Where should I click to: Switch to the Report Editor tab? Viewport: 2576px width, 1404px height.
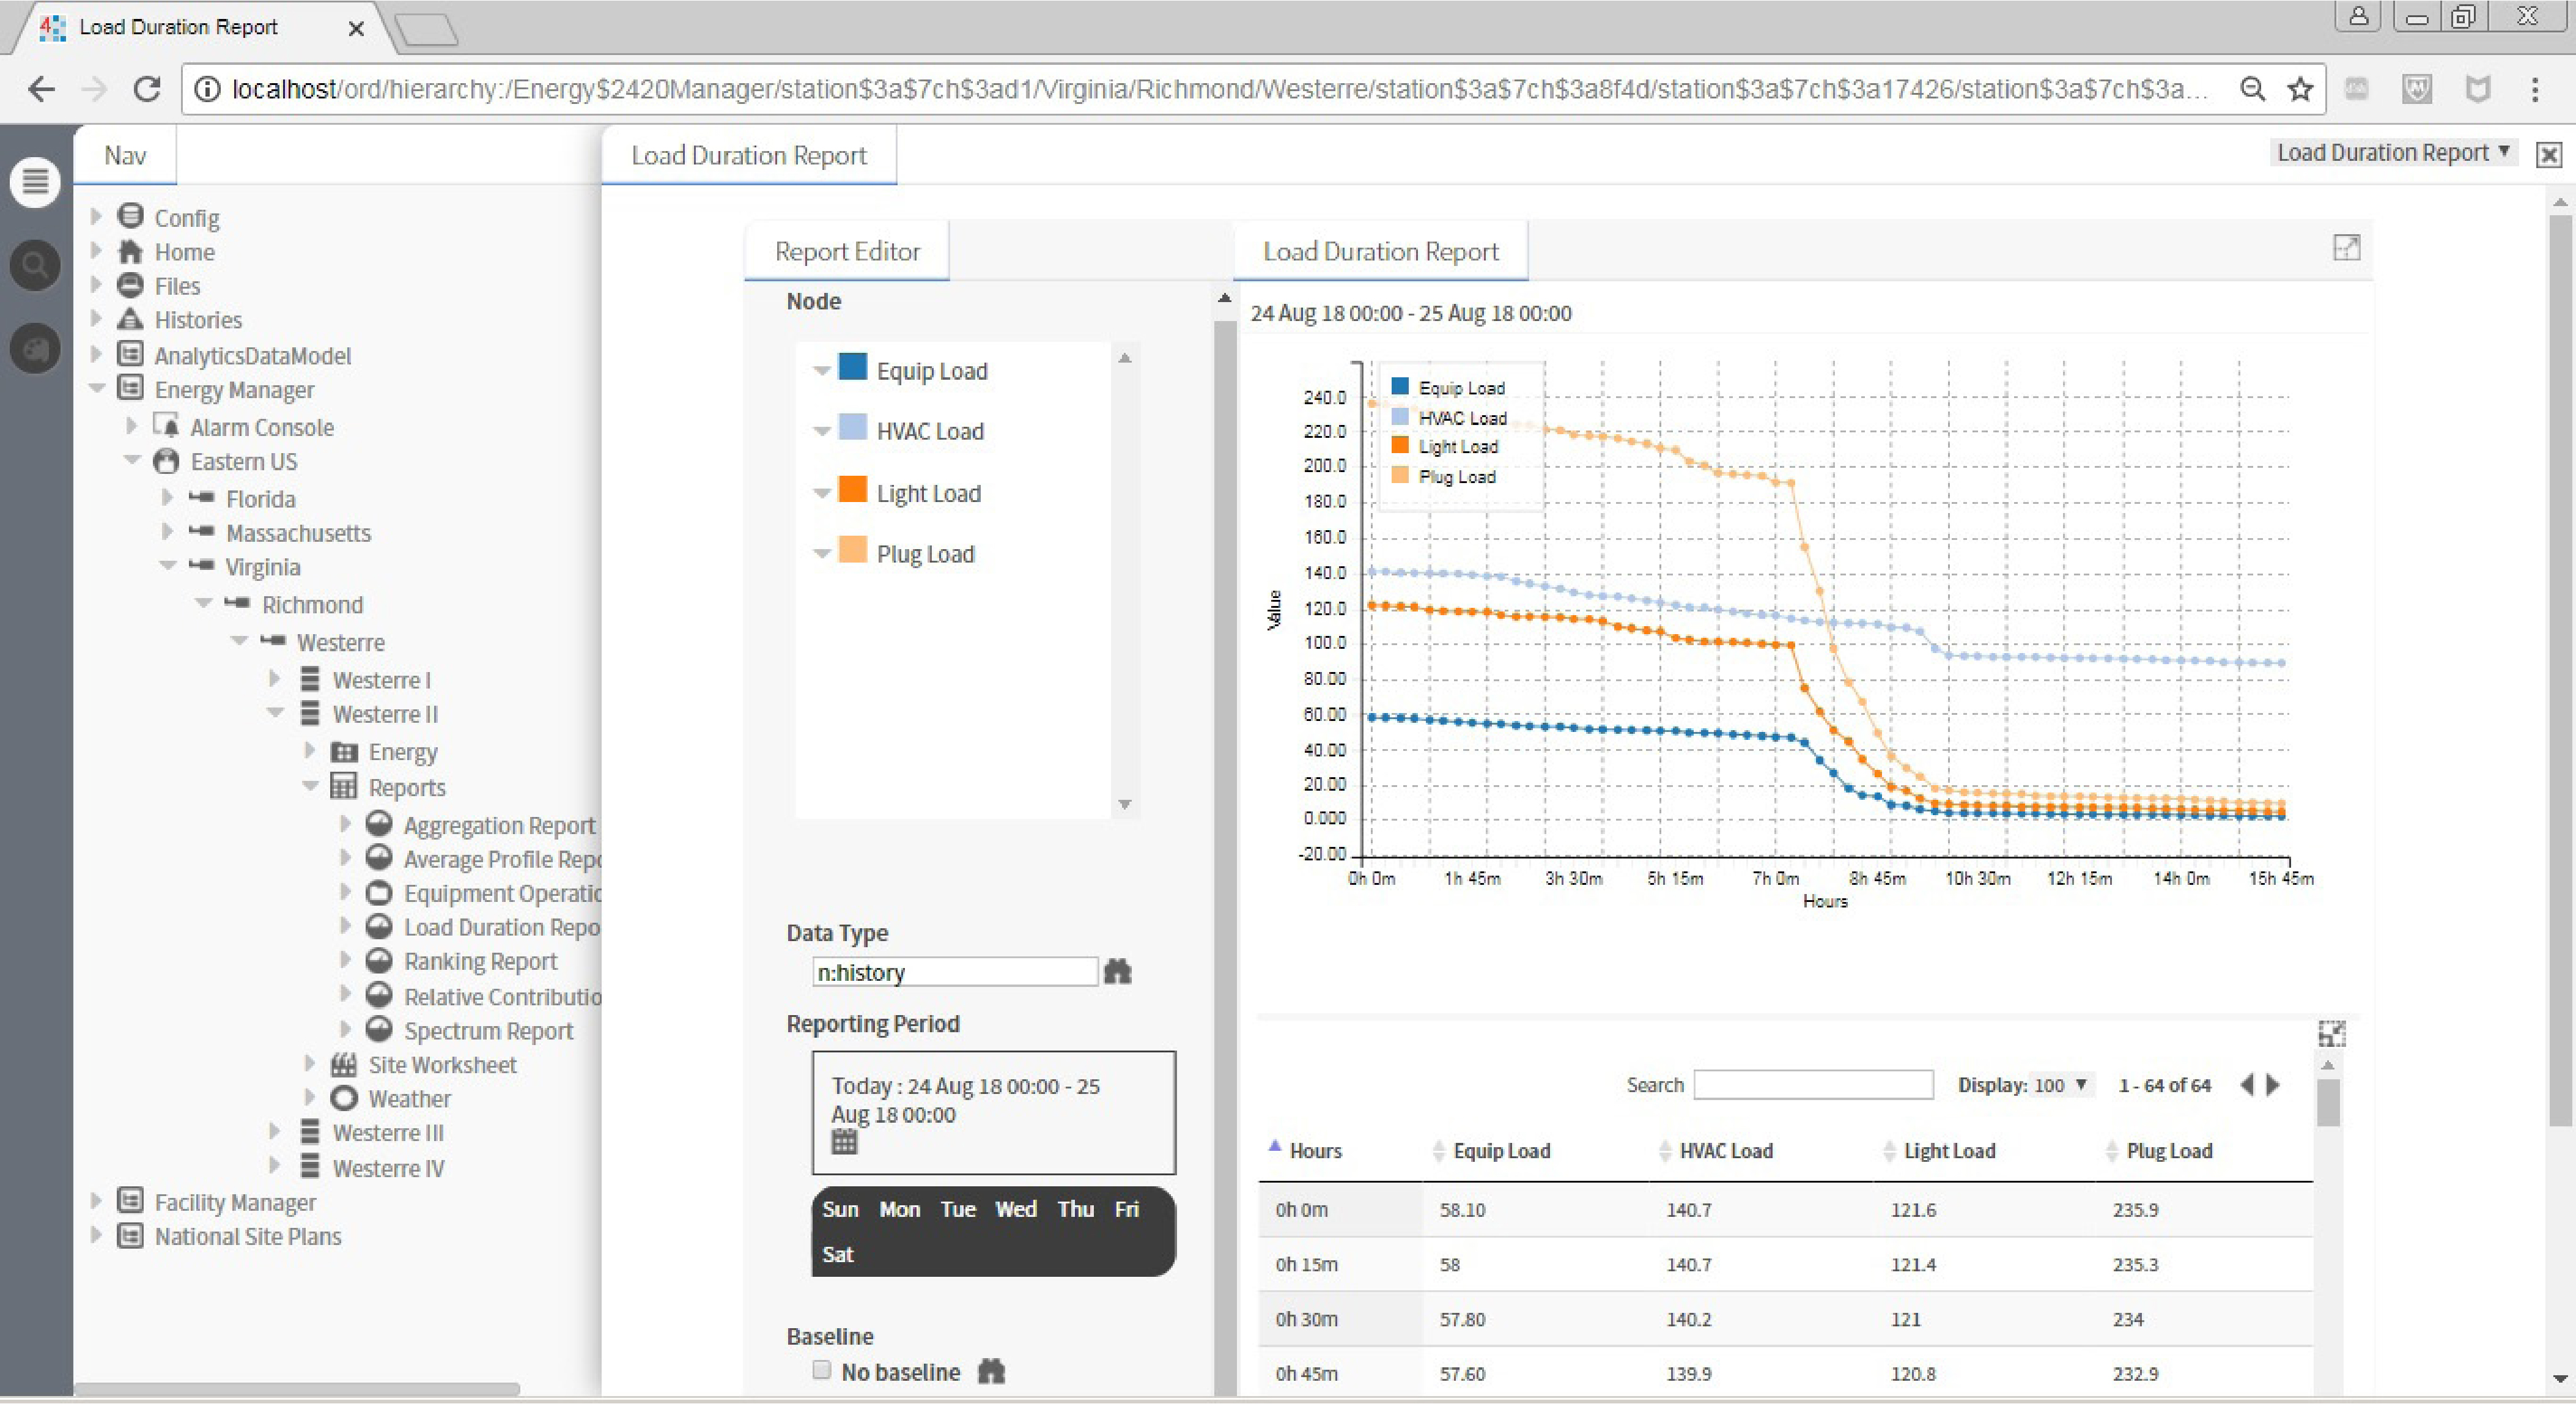(847, 251)
